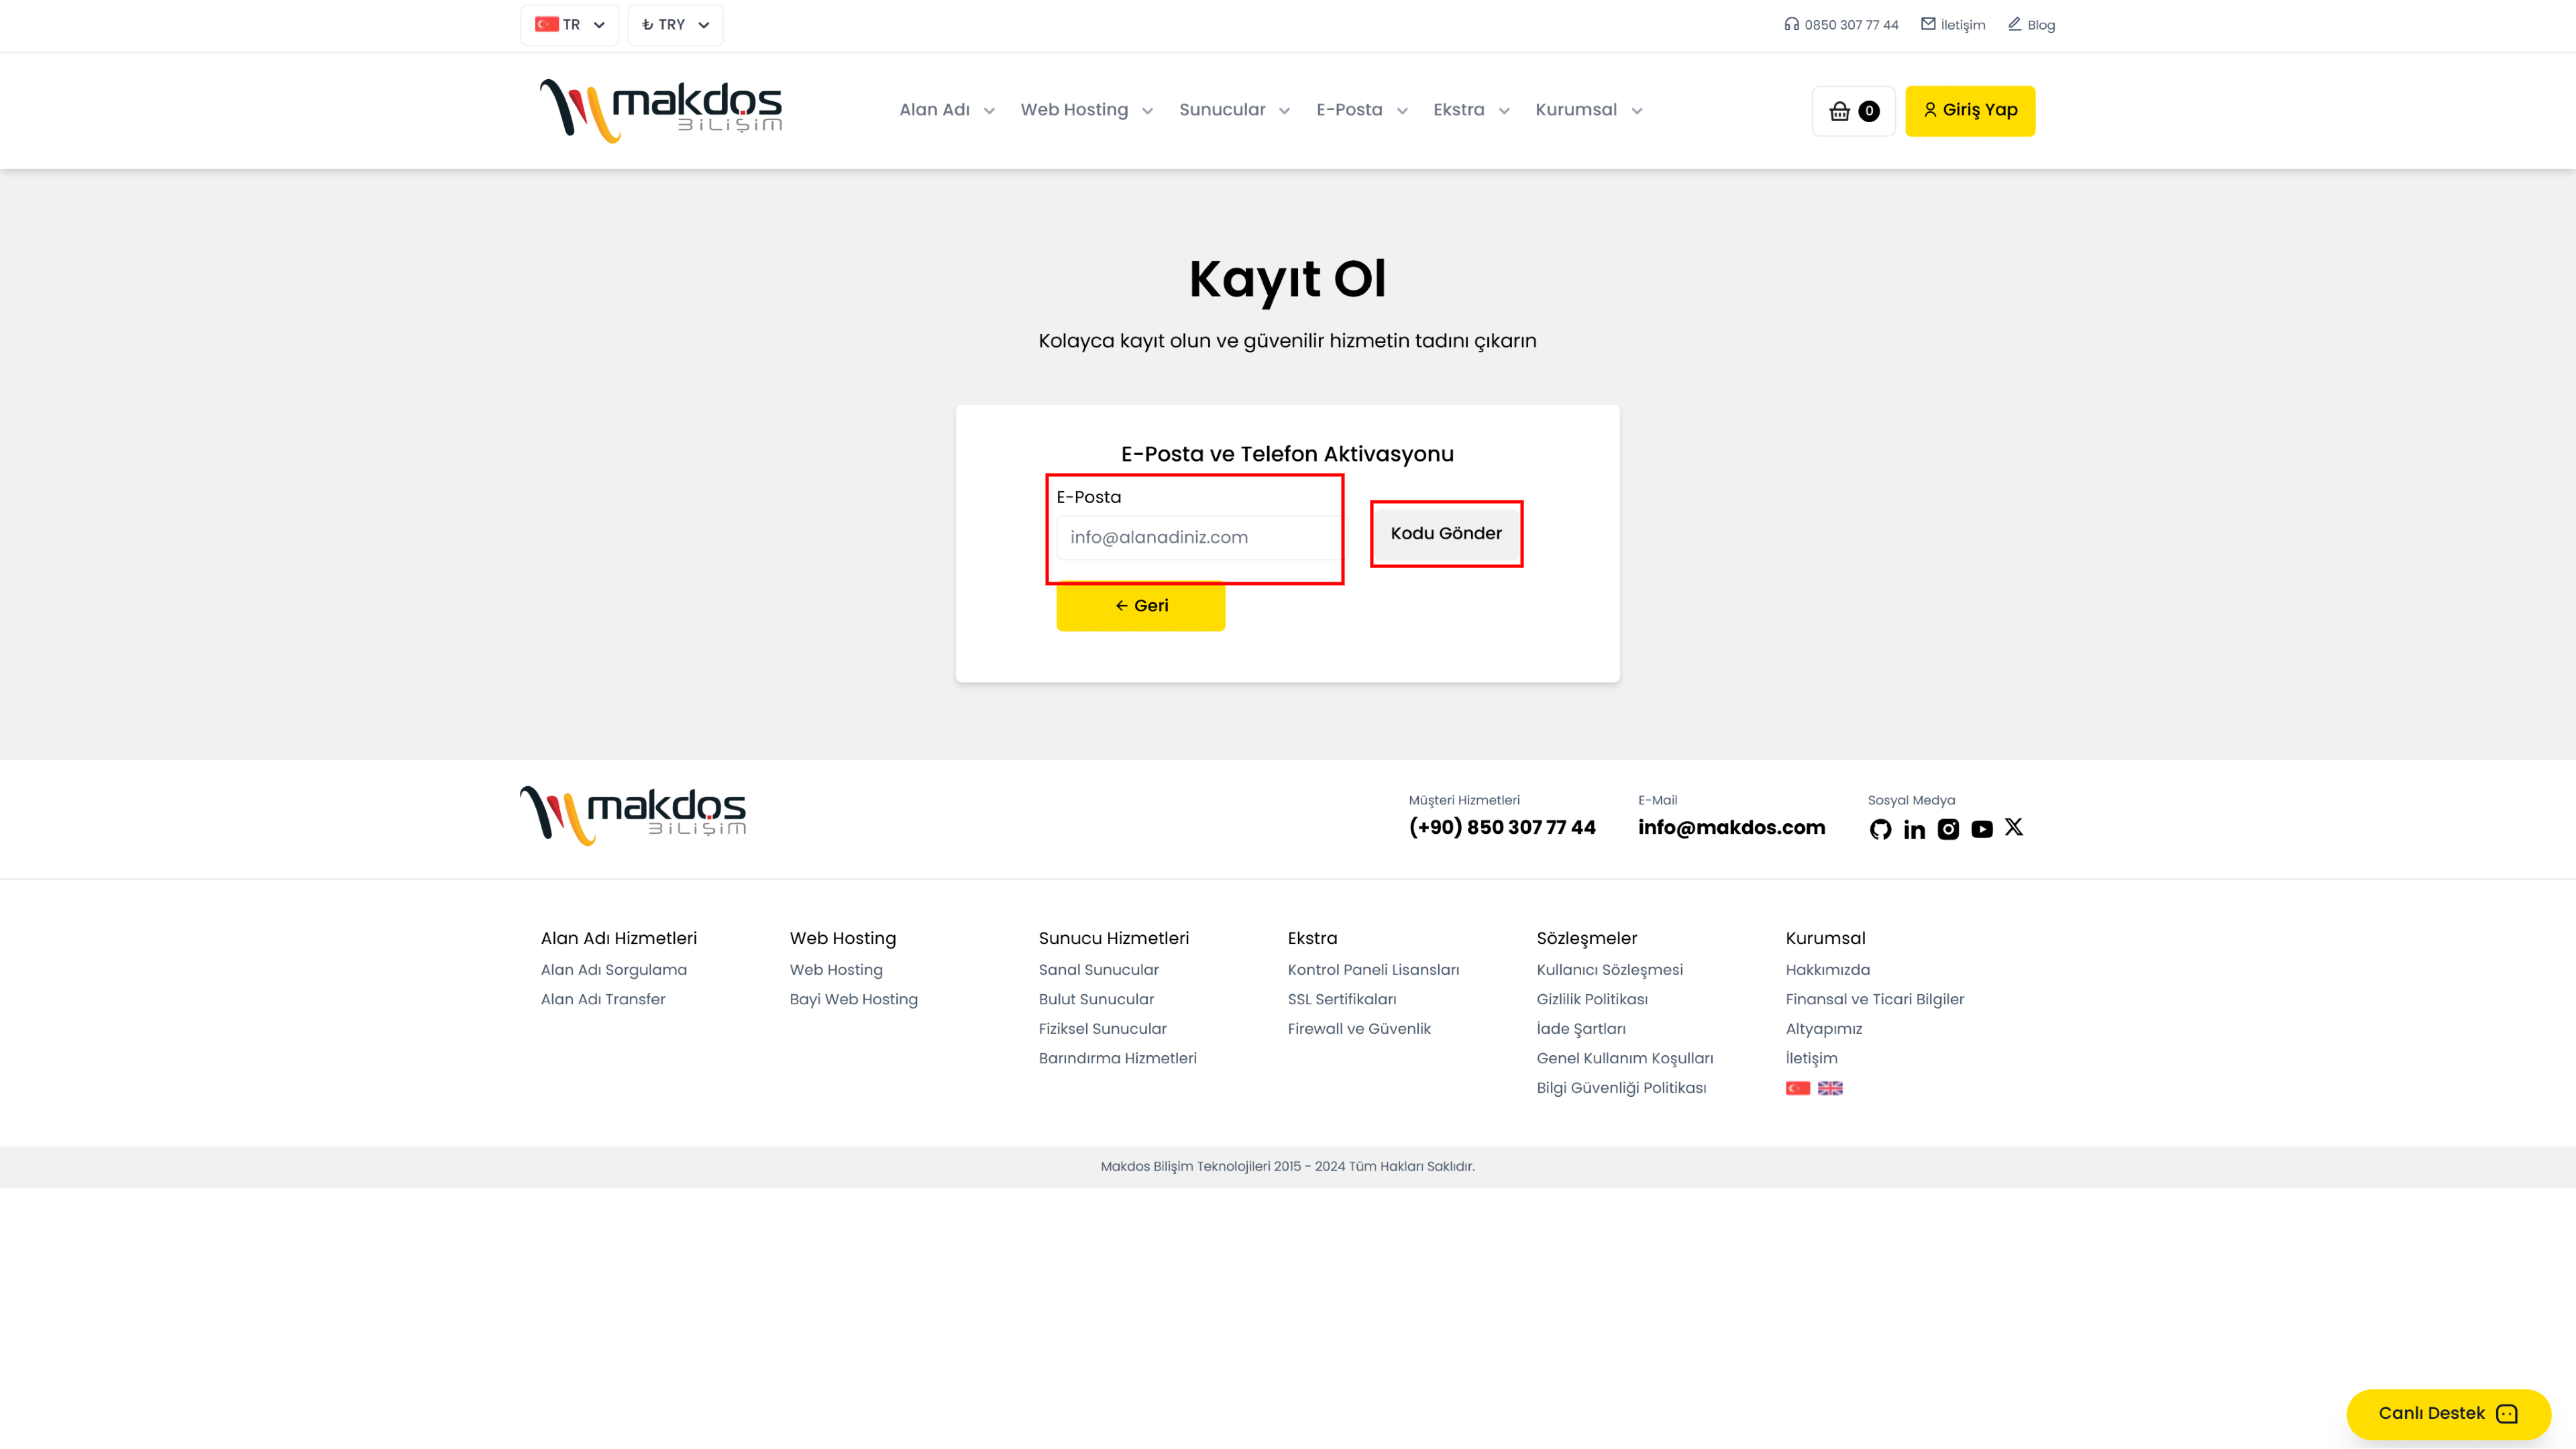
Task: Open Kontrol Paneli Lisansları link
Action: click(1373, 970)
